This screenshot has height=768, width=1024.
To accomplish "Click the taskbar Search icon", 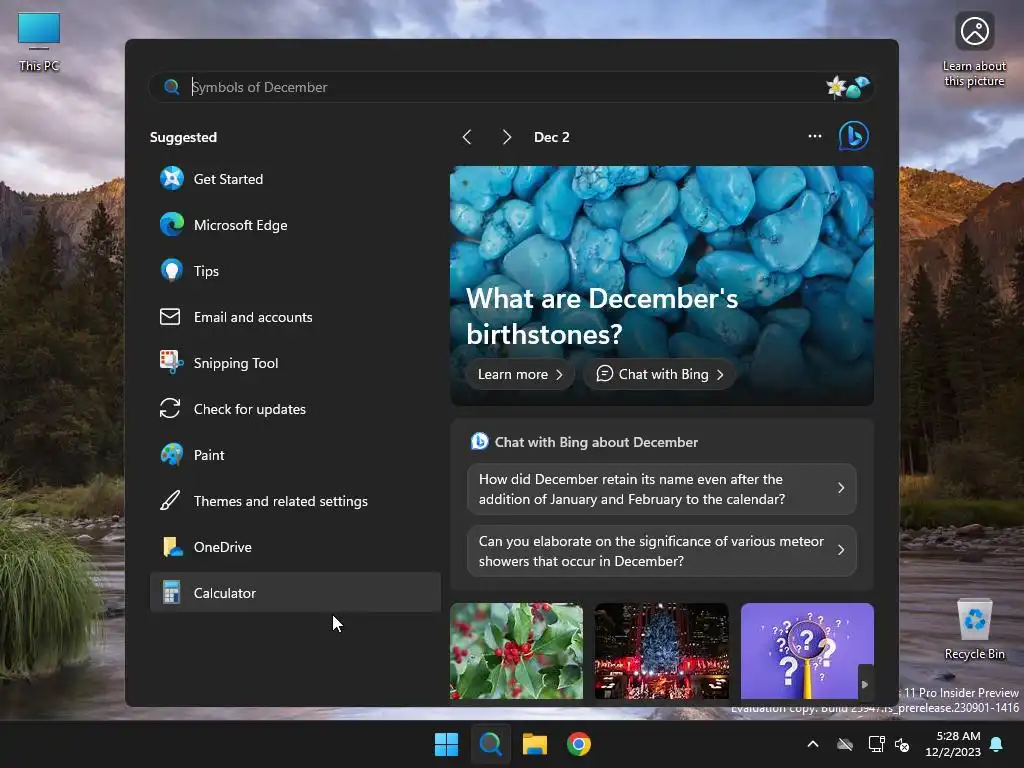I will [x=490, y=744].
